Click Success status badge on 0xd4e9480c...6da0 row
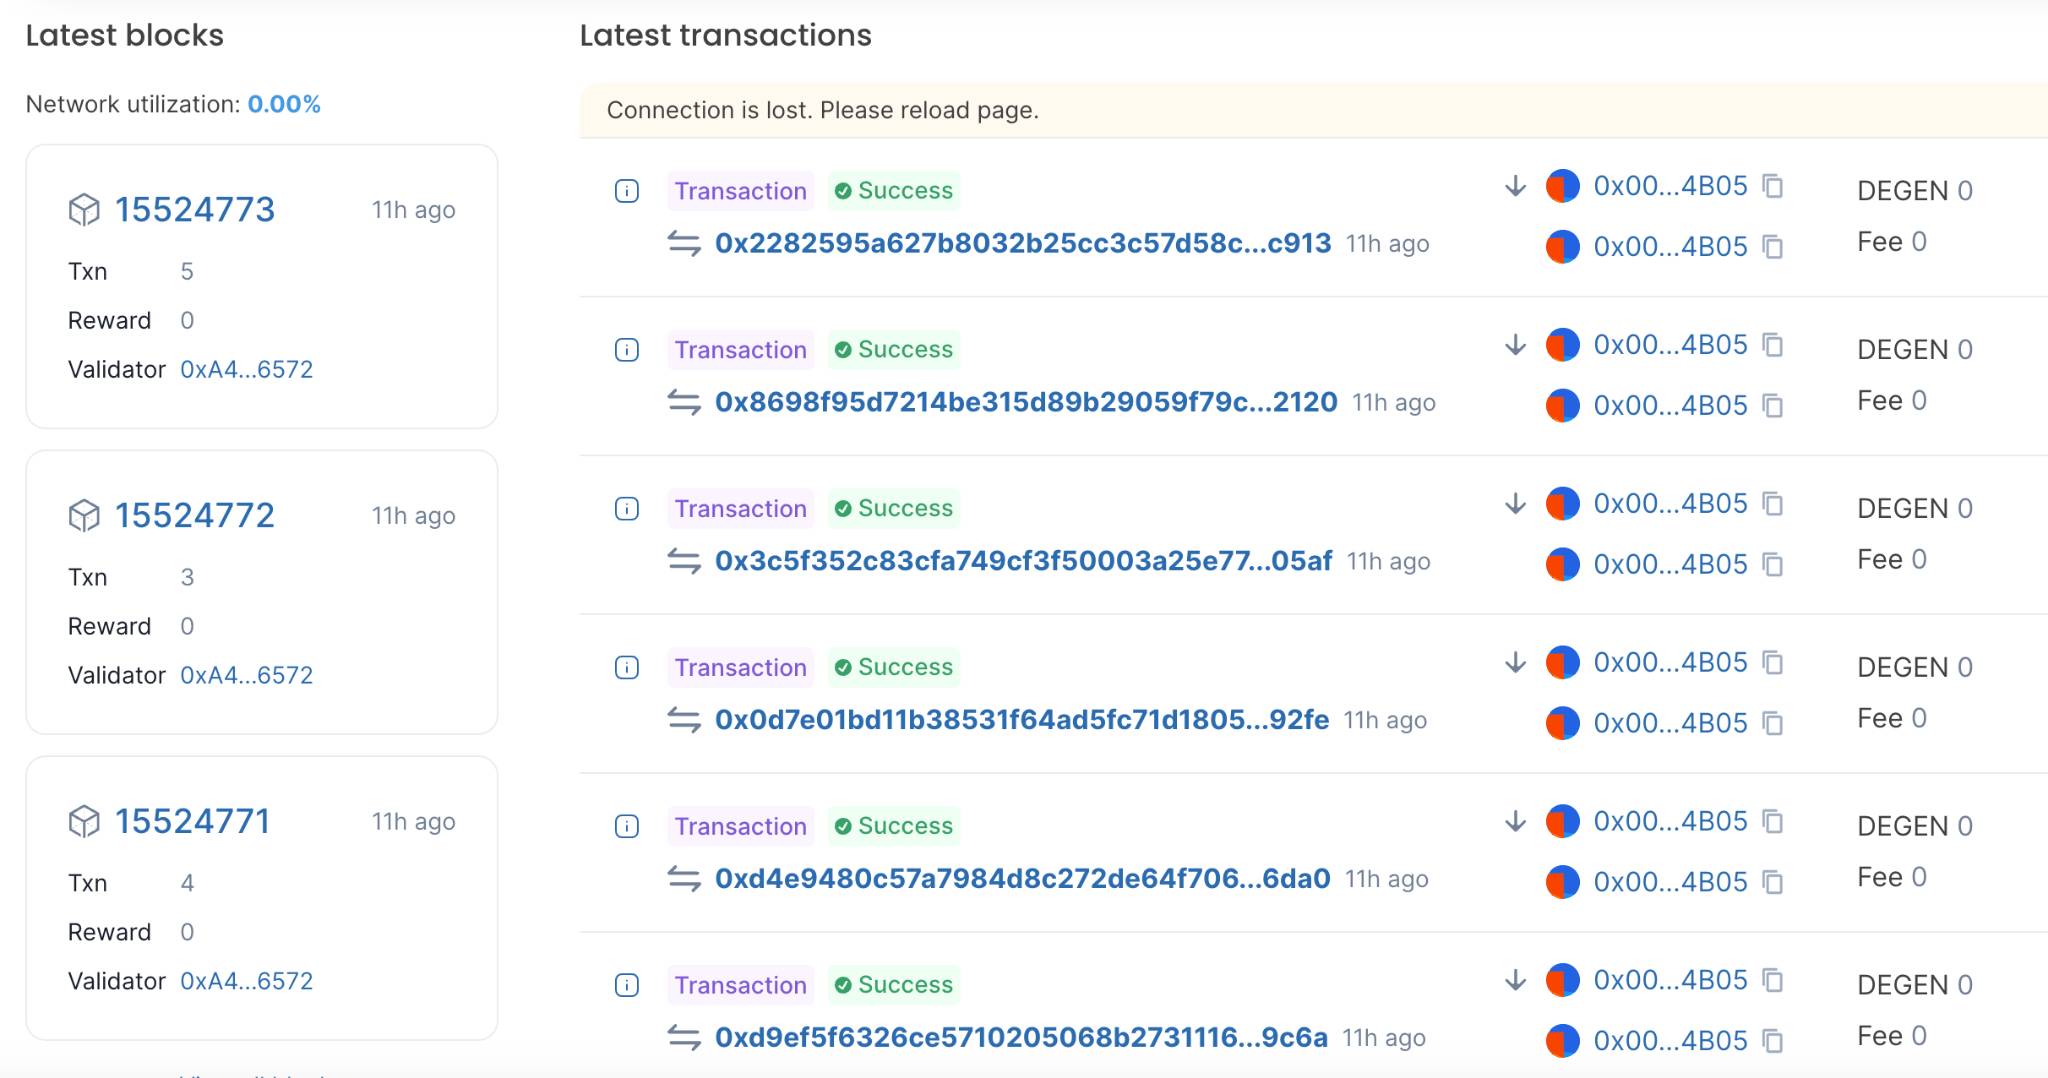 894,826
